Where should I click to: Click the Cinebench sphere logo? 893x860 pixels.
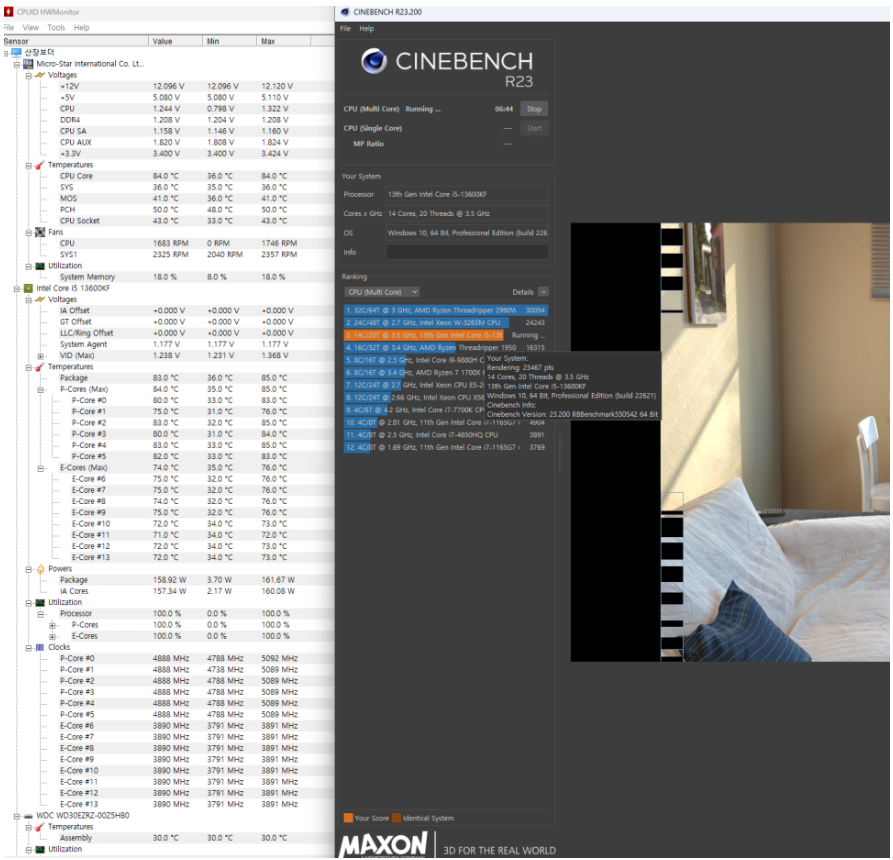pyautogui.click(x=374, y=61)
